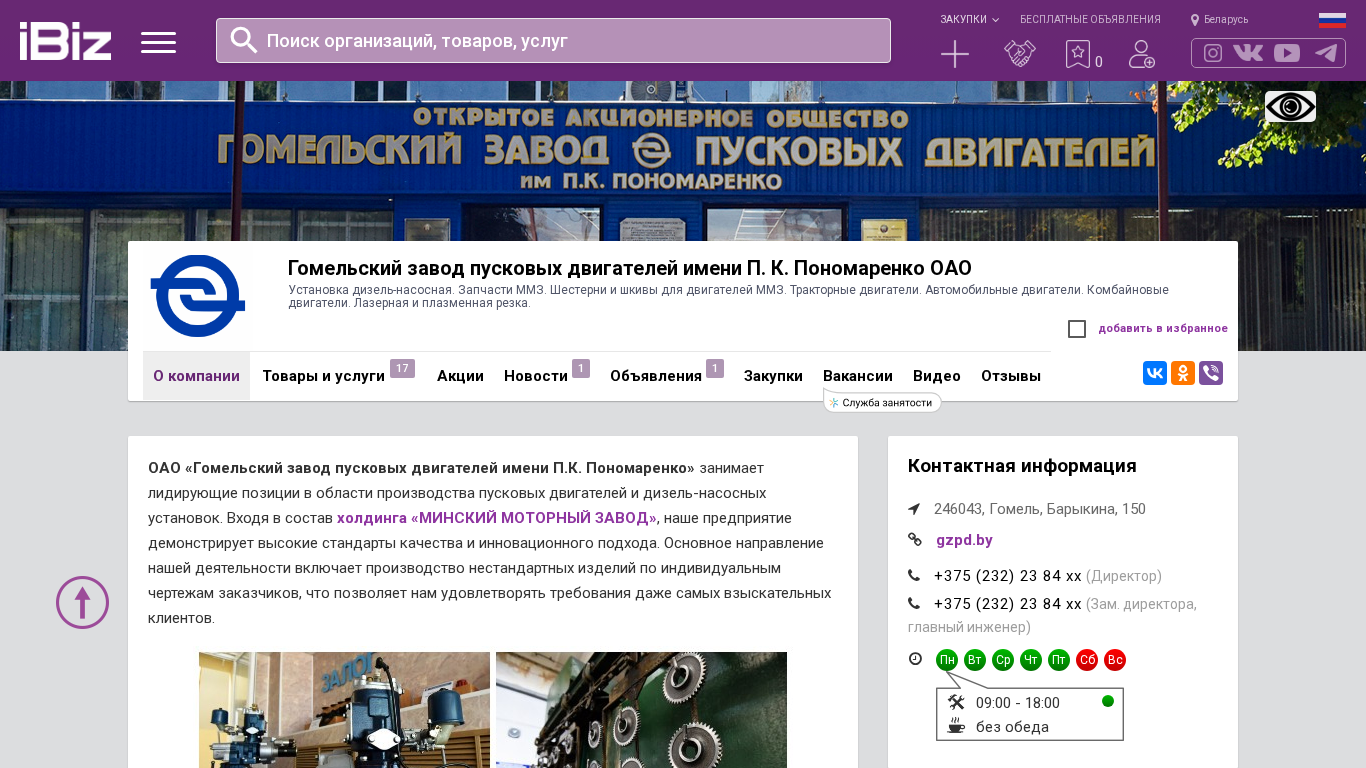Click the working hours clock icon

(x=915, y=659)
